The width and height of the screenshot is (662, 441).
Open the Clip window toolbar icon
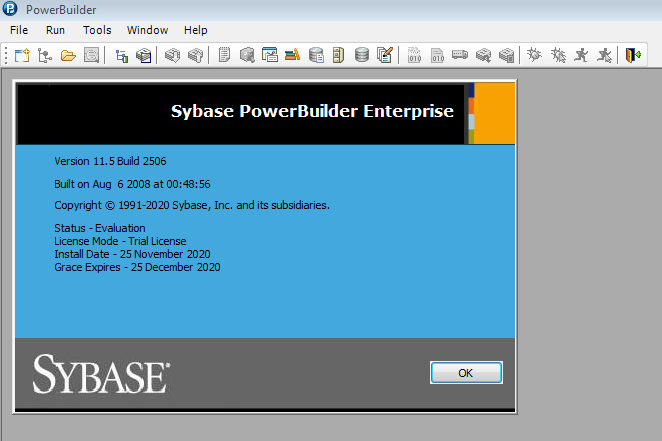point(270,55)
